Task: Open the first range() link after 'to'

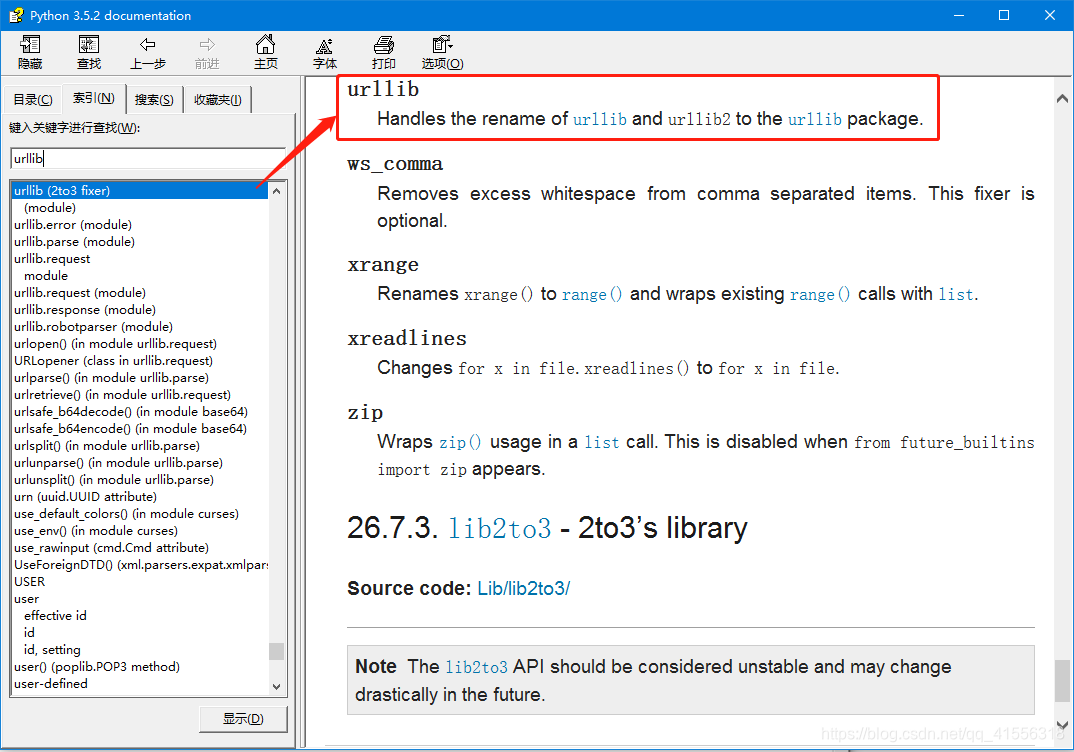Action: tap(592, 294)
